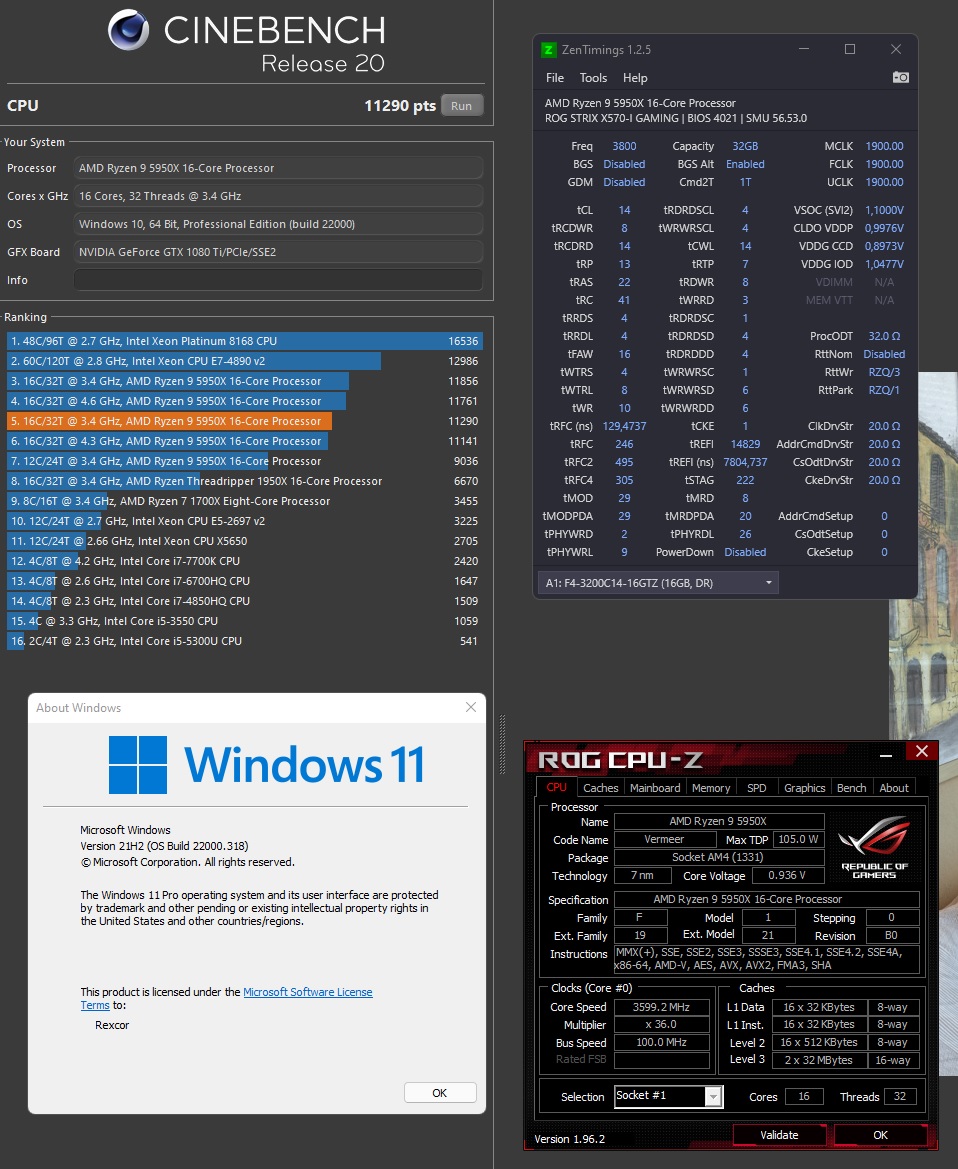Image resolution: width=958 pixels, height=1169 pixels.
Task: Click the Core Voltage value 0.936 V
Action: [x=787, y=875]
